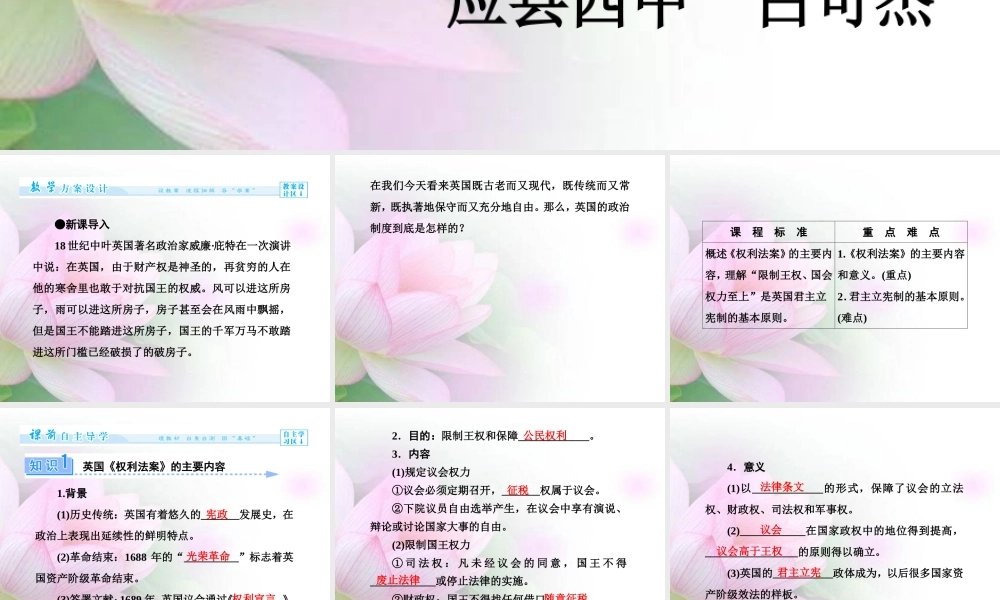The height and width of the screenshot is (600, 1000).
Task: Click the 4. 意义 heading
Action: click(746, 467)
